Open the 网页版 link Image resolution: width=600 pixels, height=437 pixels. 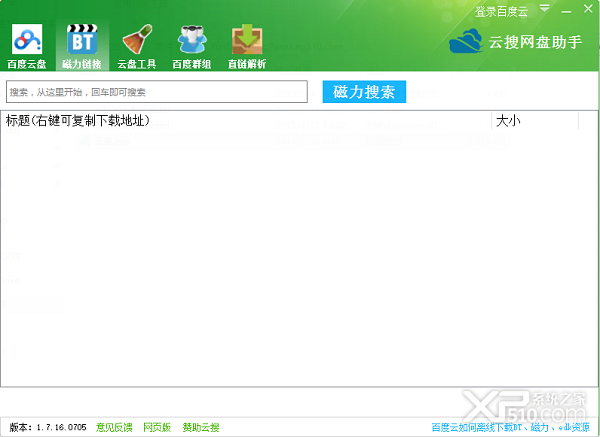click(157, 427)
